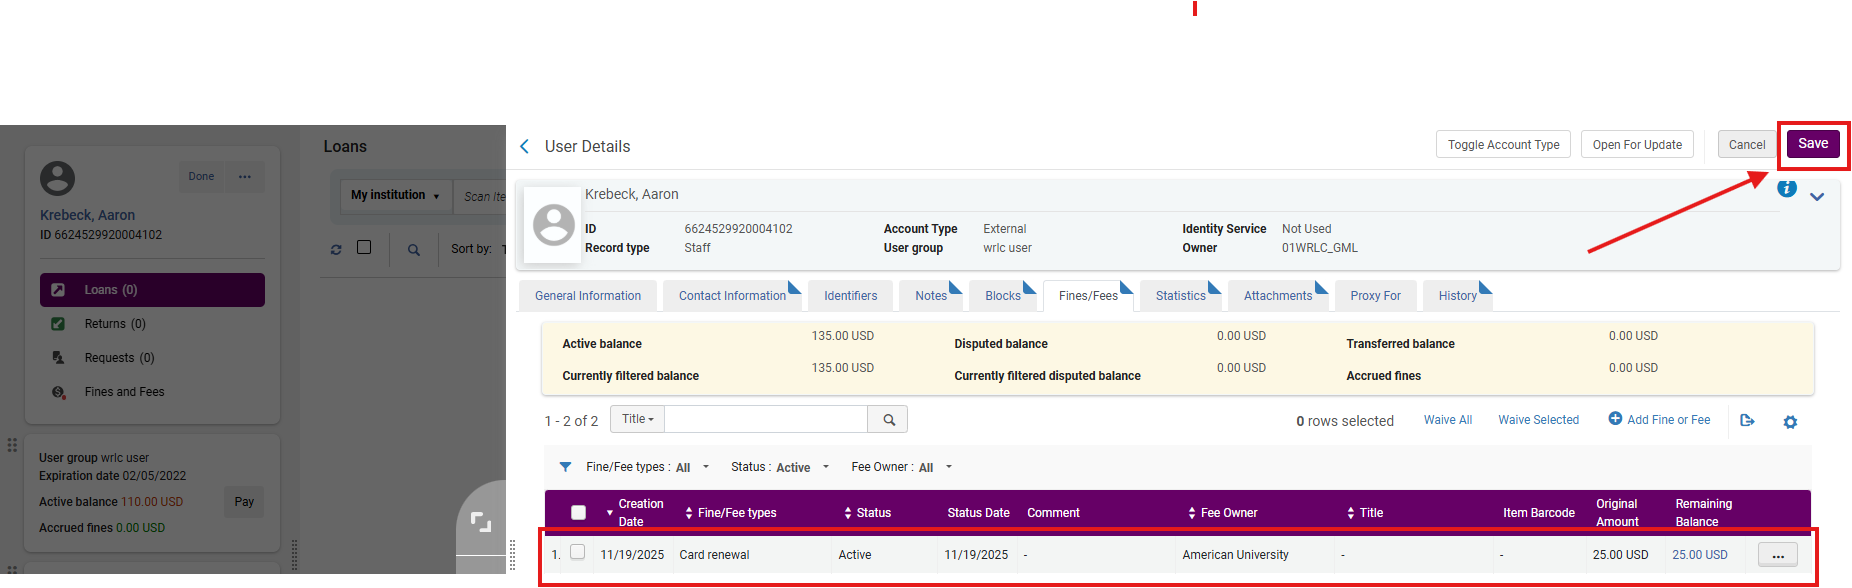The width and height of the screenshot is (1852, 588).
Task: Open the row actions ellipsis for Card renewal
Action: pyautogui.click(x=1777, y=555)
